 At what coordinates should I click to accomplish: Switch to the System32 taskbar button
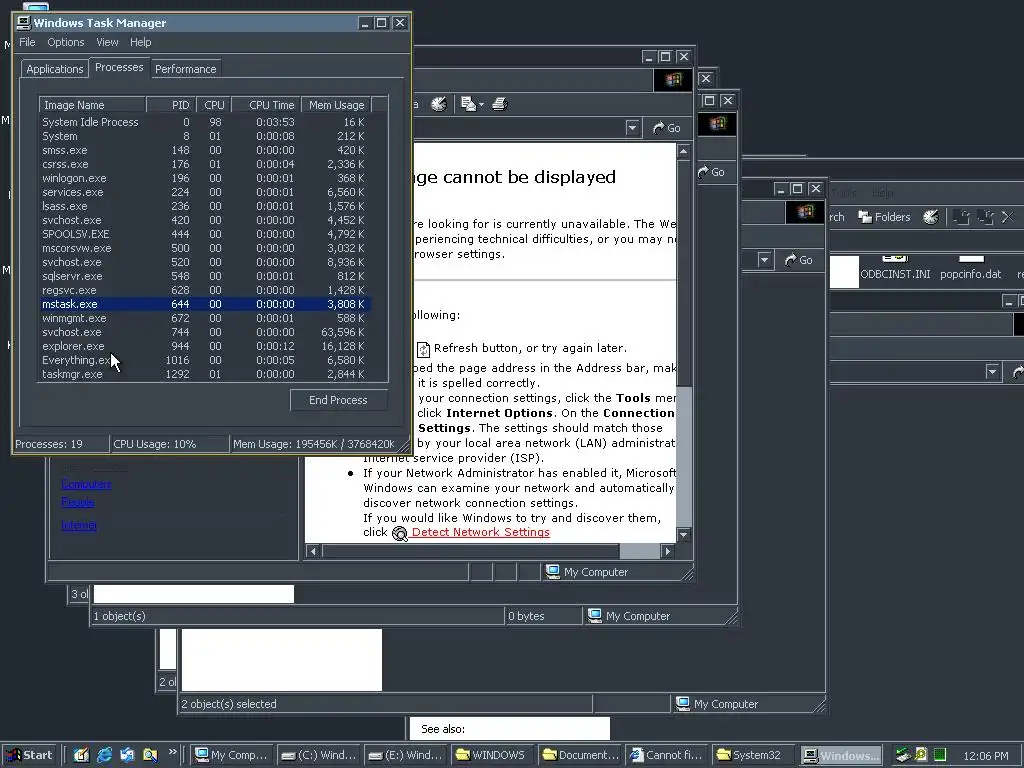tap(754, 755)
